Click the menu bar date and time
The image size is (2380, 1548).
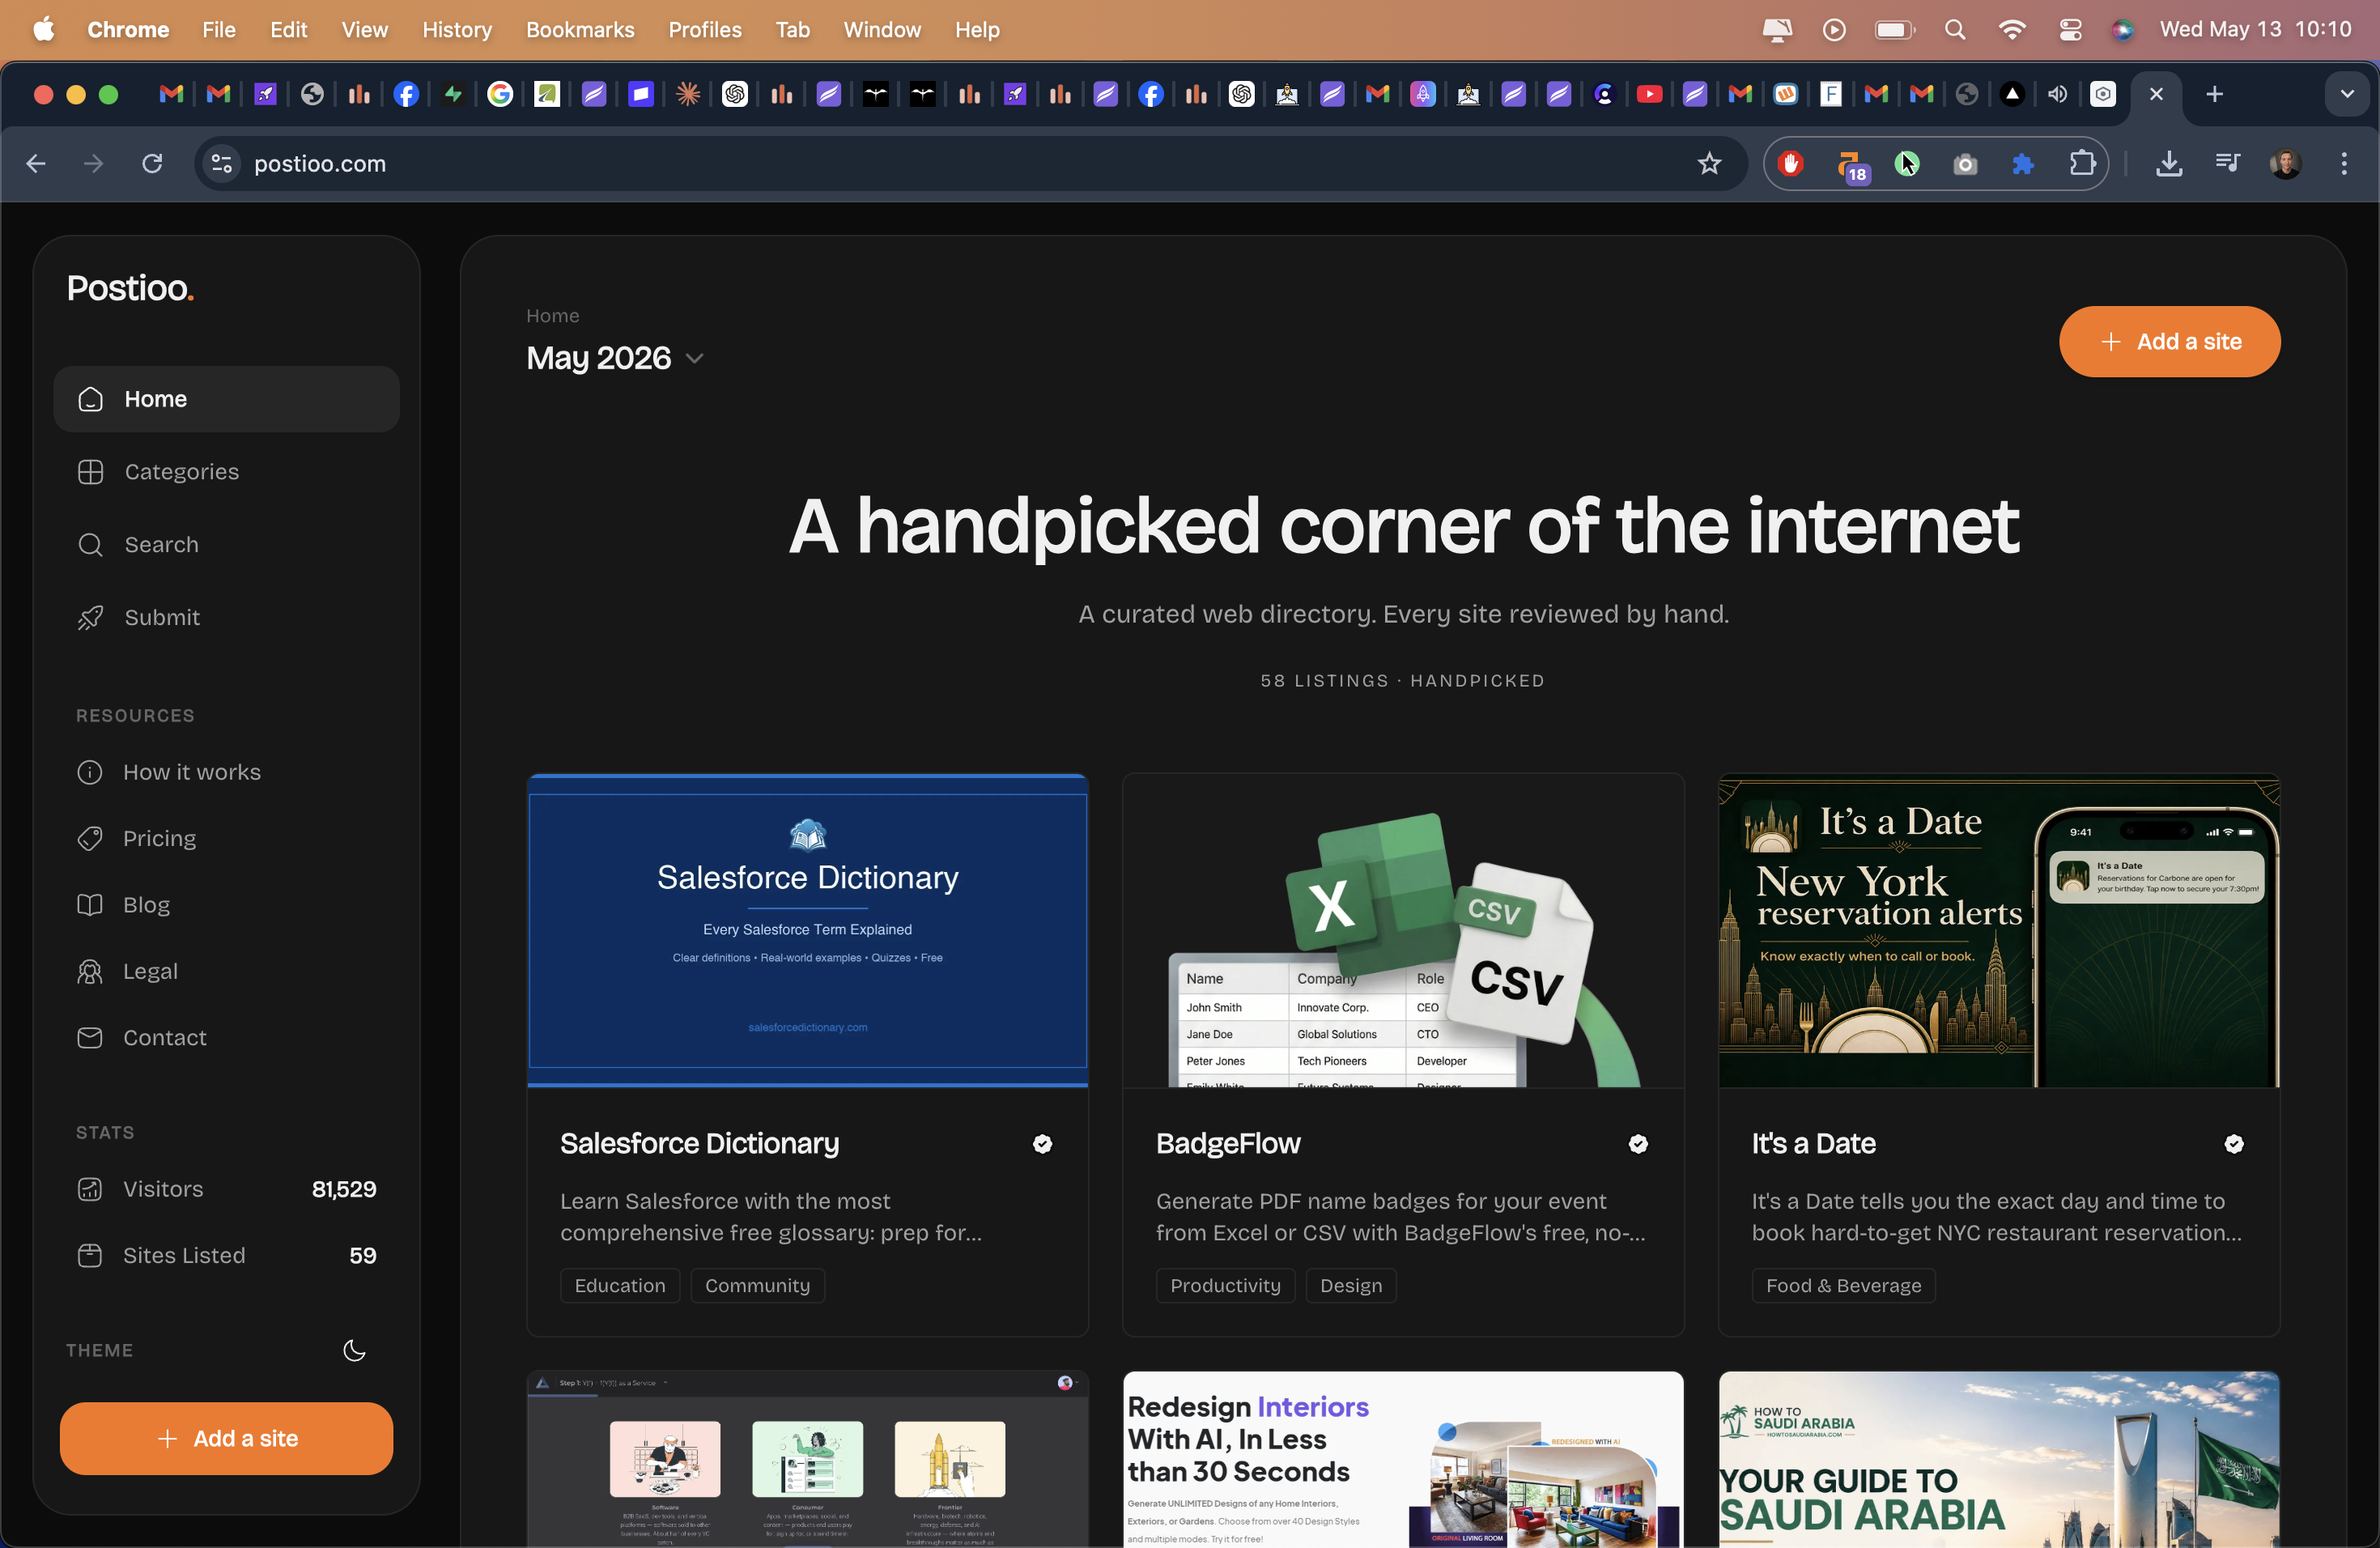(x=2255, y=30)
